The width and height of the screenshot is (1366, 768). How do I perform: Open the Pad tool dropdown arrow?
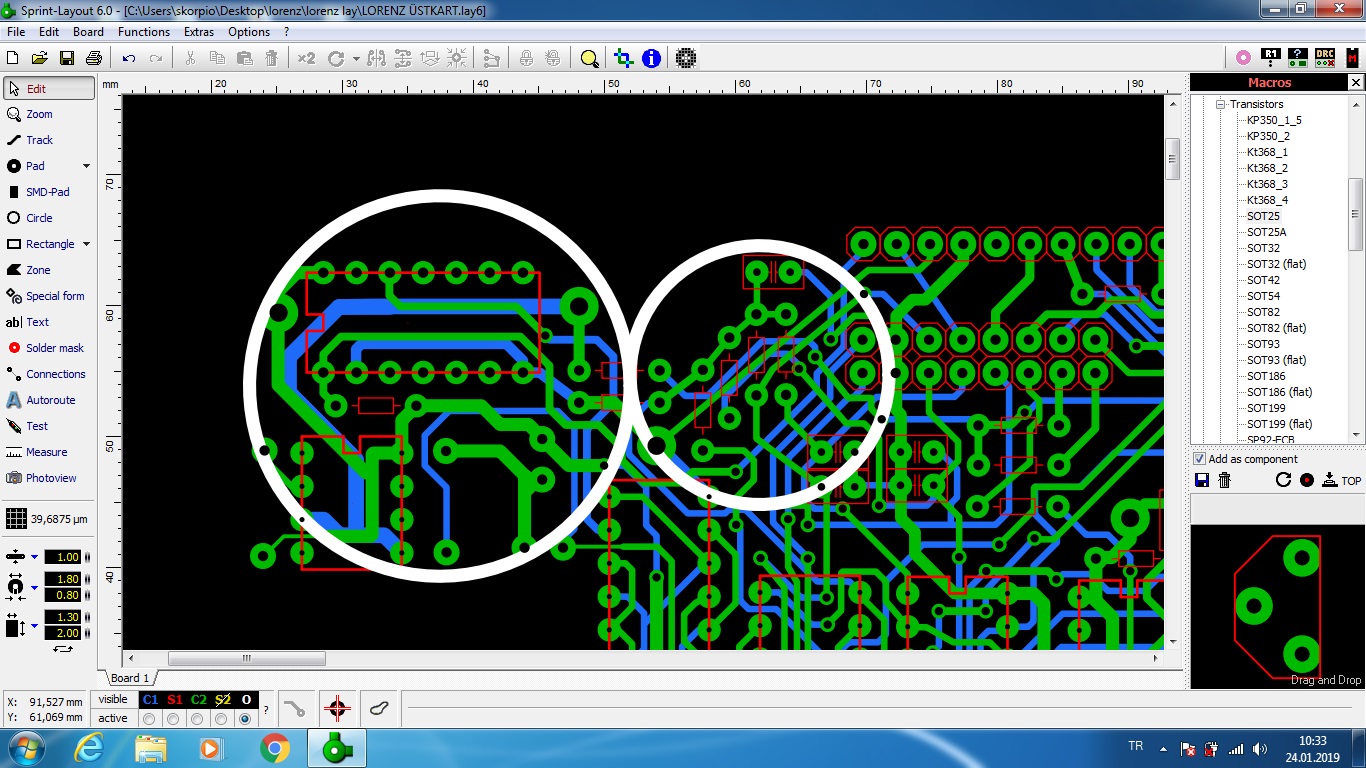(x=86, y=166)
